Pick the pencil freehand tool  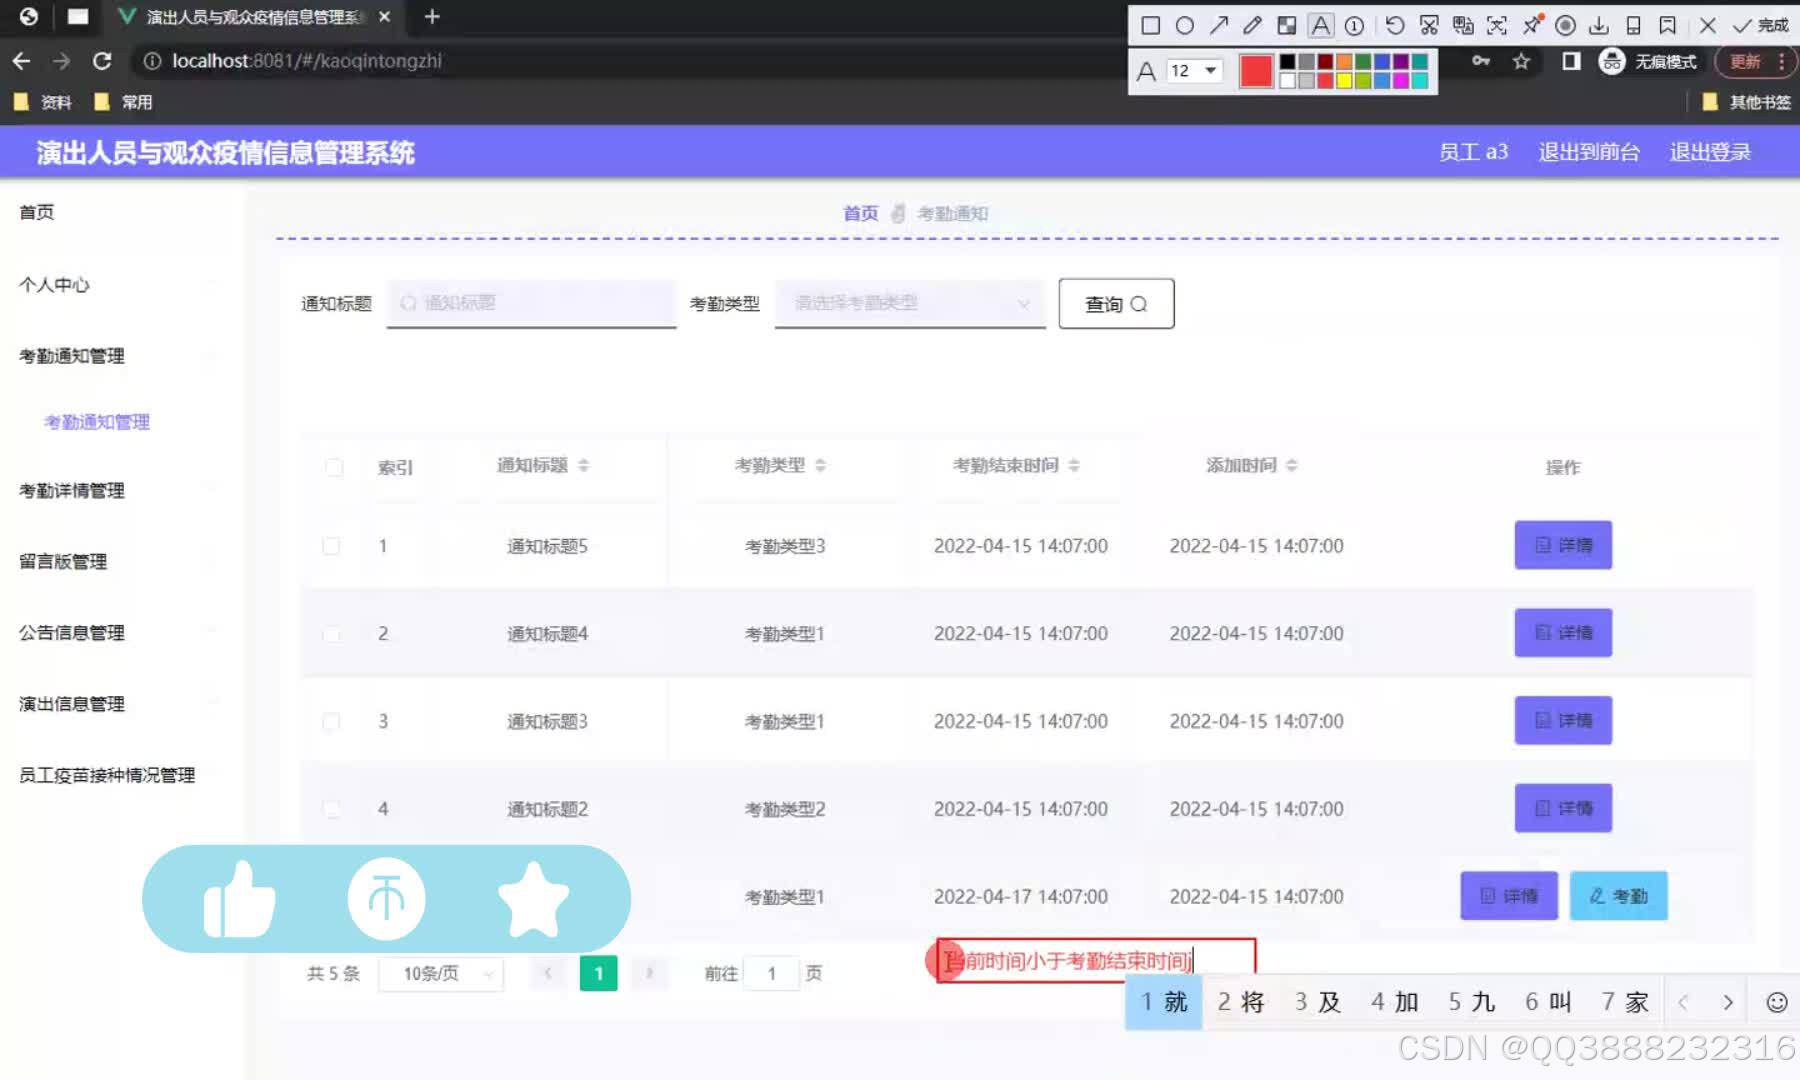click(1252, 25)
